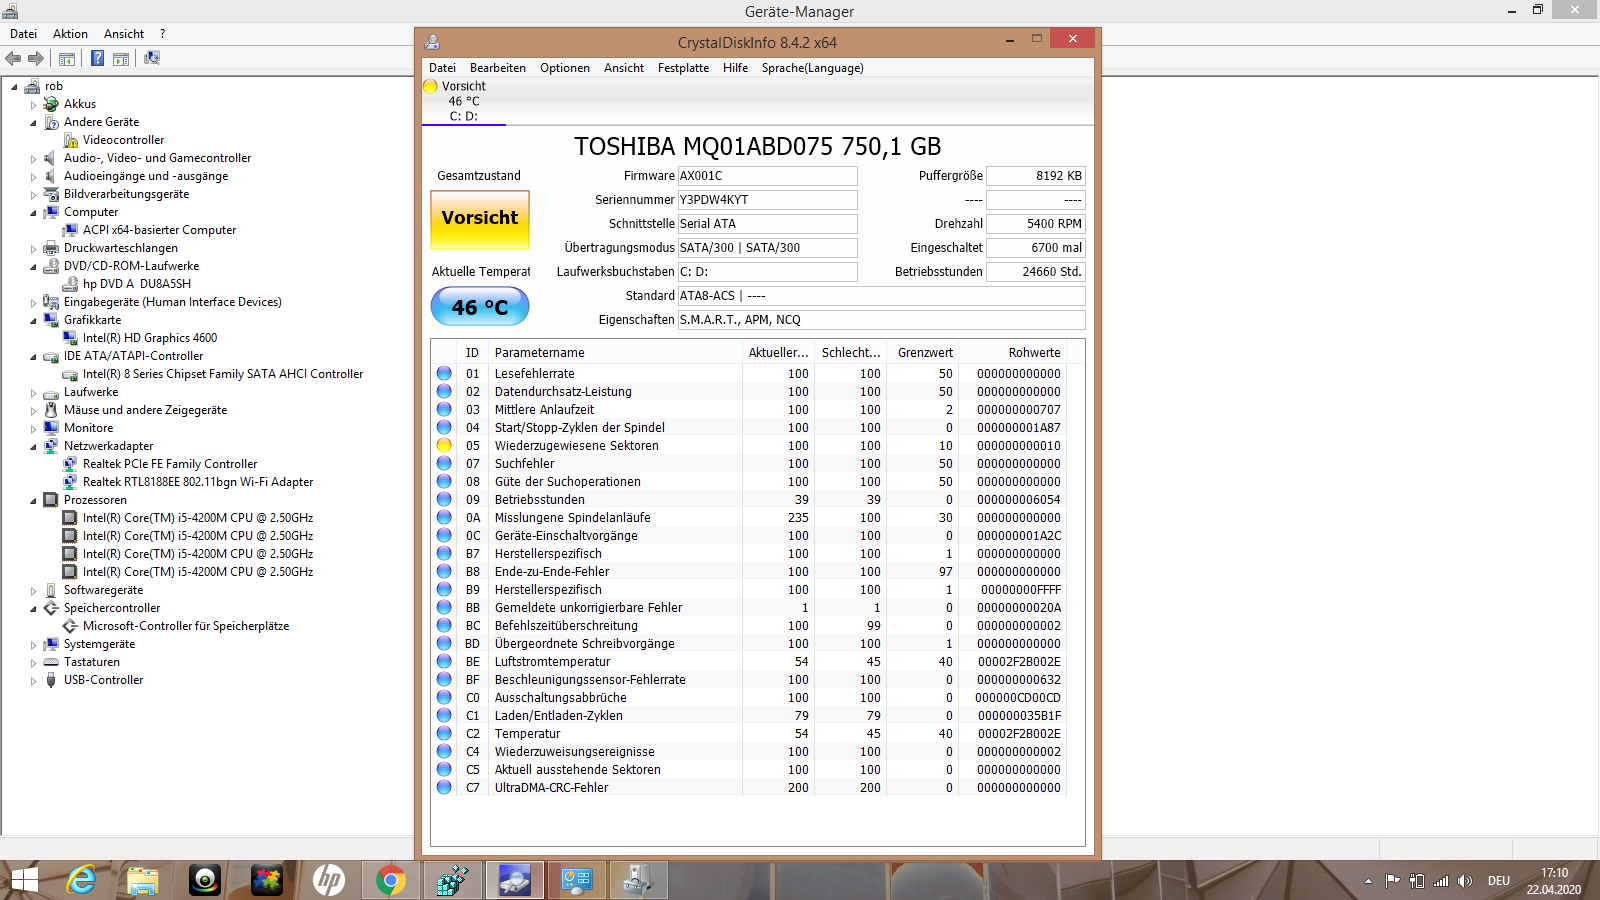Select Intel(R) HD Graphics 4600 device
The image size is (1600, 900).
(150, 338)
